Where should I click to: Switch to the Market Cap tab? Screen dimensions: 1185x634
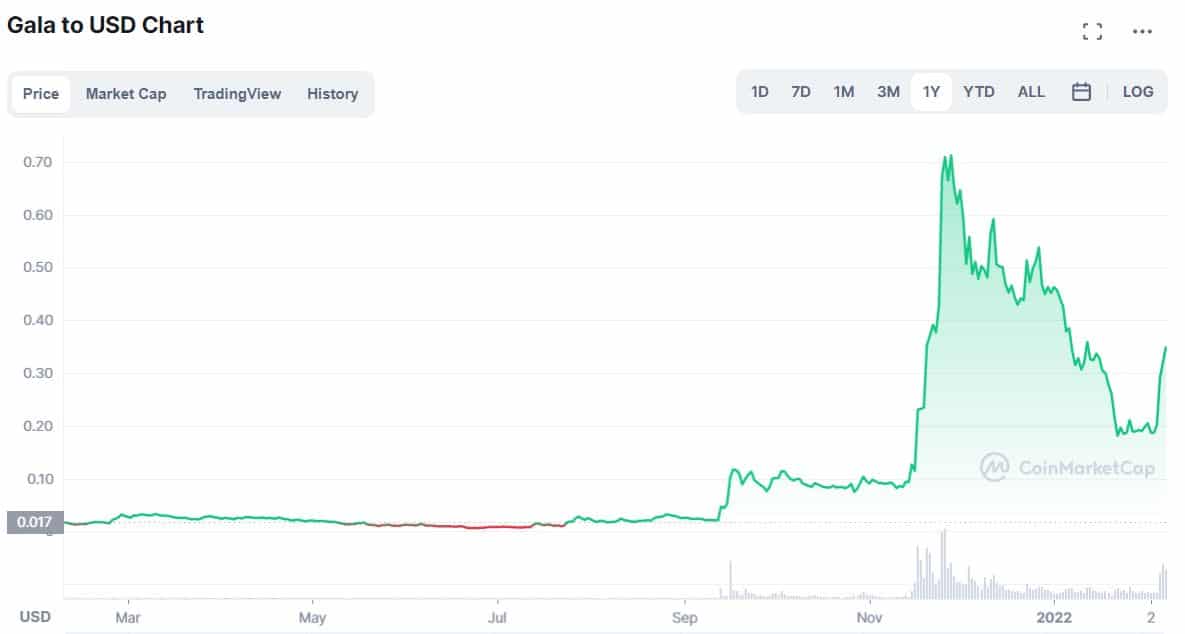tap(125, 94)
